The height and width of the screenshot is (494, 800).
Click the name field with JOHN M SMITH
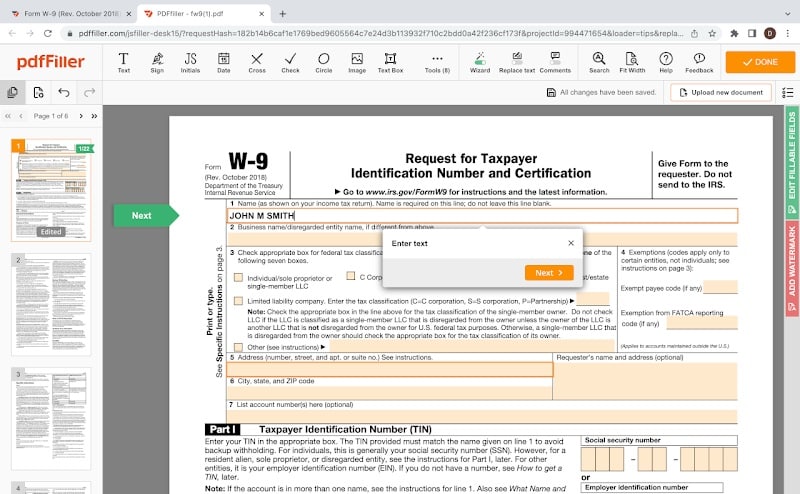482,215
